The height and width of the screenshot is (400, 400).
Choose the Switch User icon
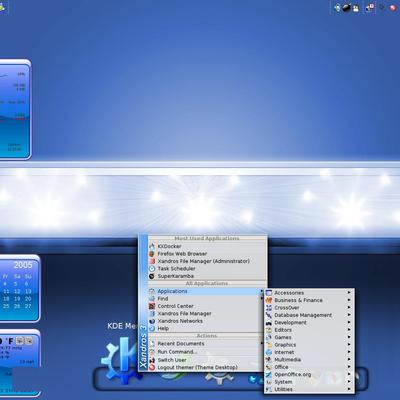(152, 360)
